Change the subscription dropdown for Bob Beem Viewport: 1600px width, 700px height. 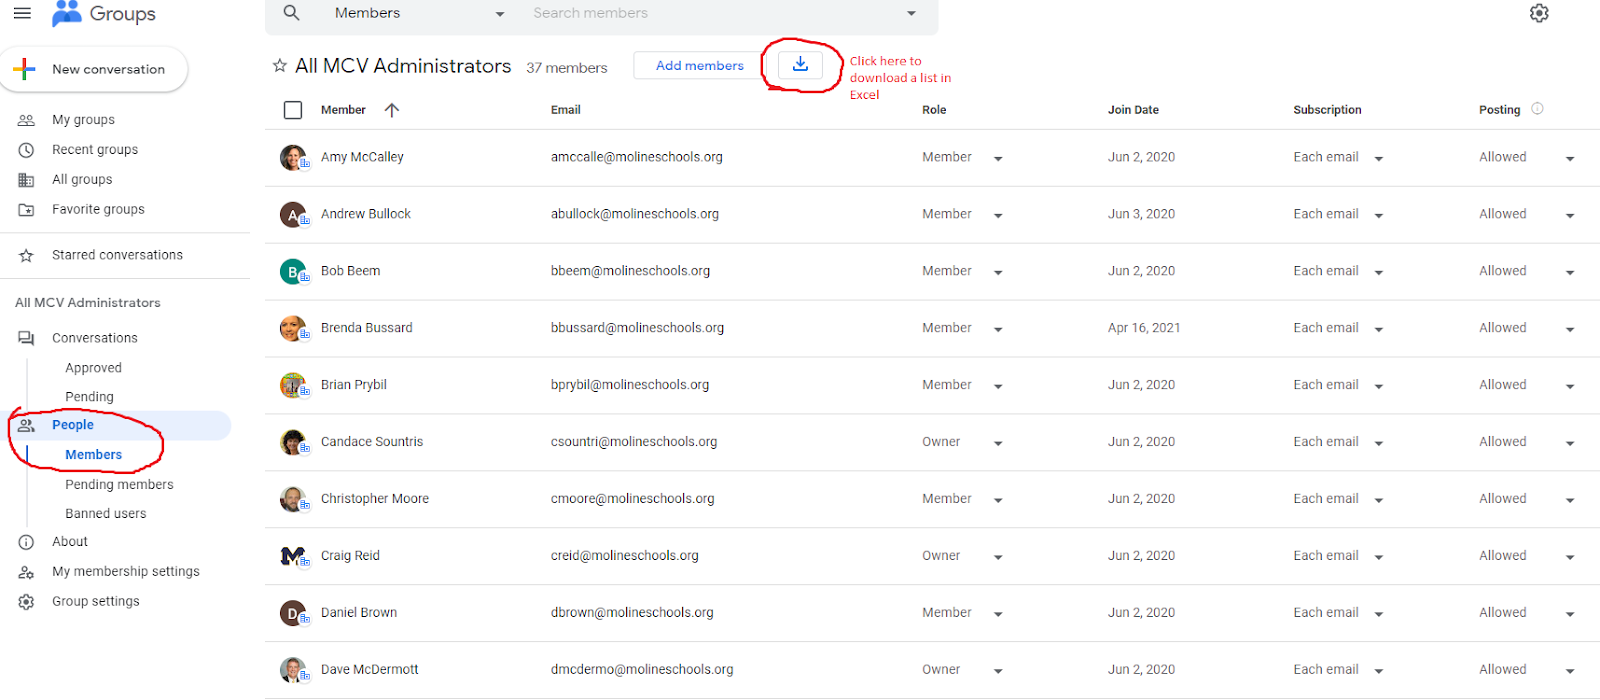(1378, 272)
